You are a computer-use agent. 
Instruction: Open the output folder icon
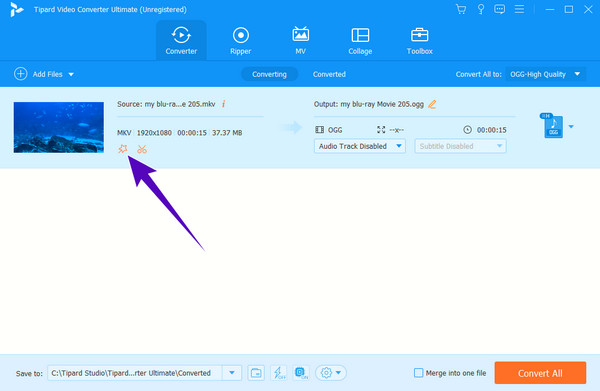click(x=256, y=373)
